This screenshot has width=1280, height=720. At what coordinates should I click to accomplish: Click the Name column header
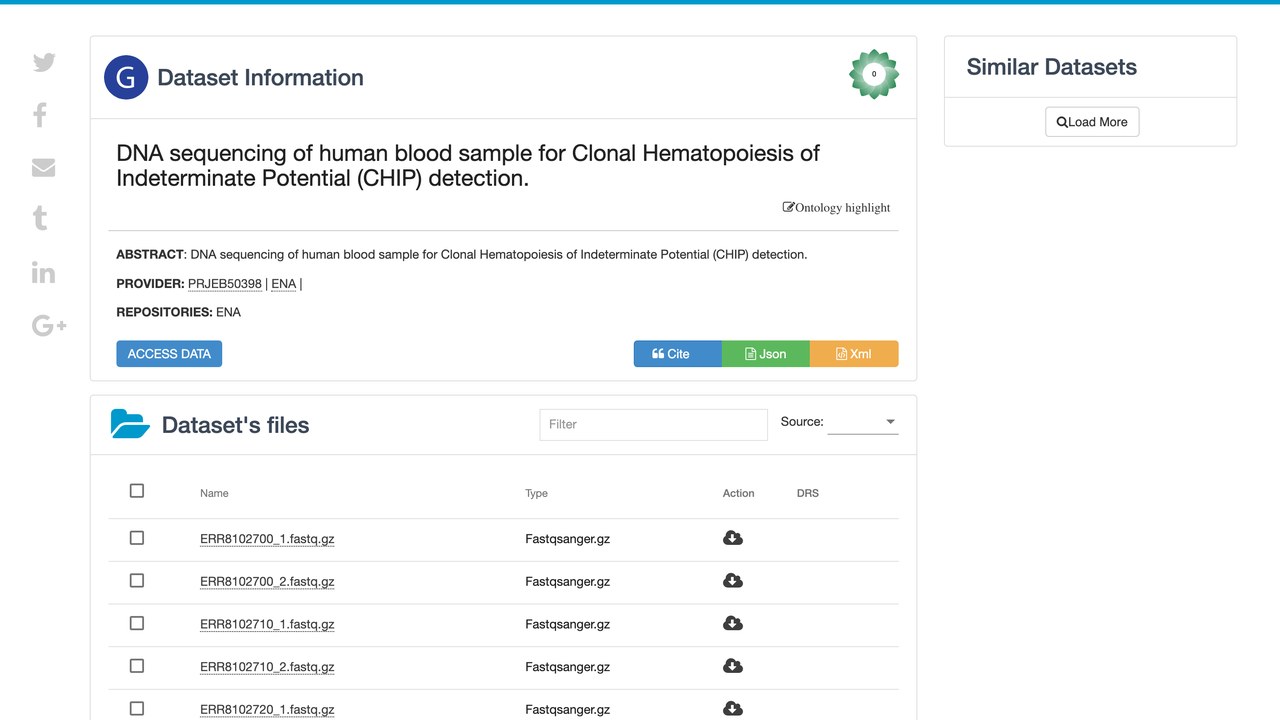coord(214,493)
